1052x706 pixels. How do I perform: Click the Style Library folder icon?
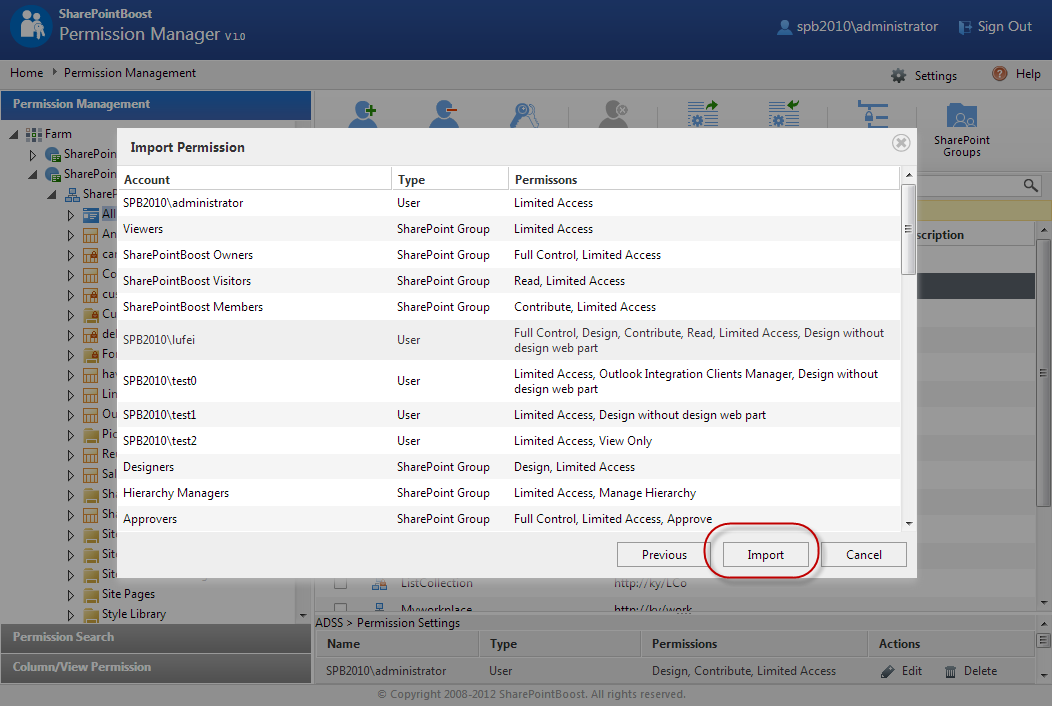point(91,615)
